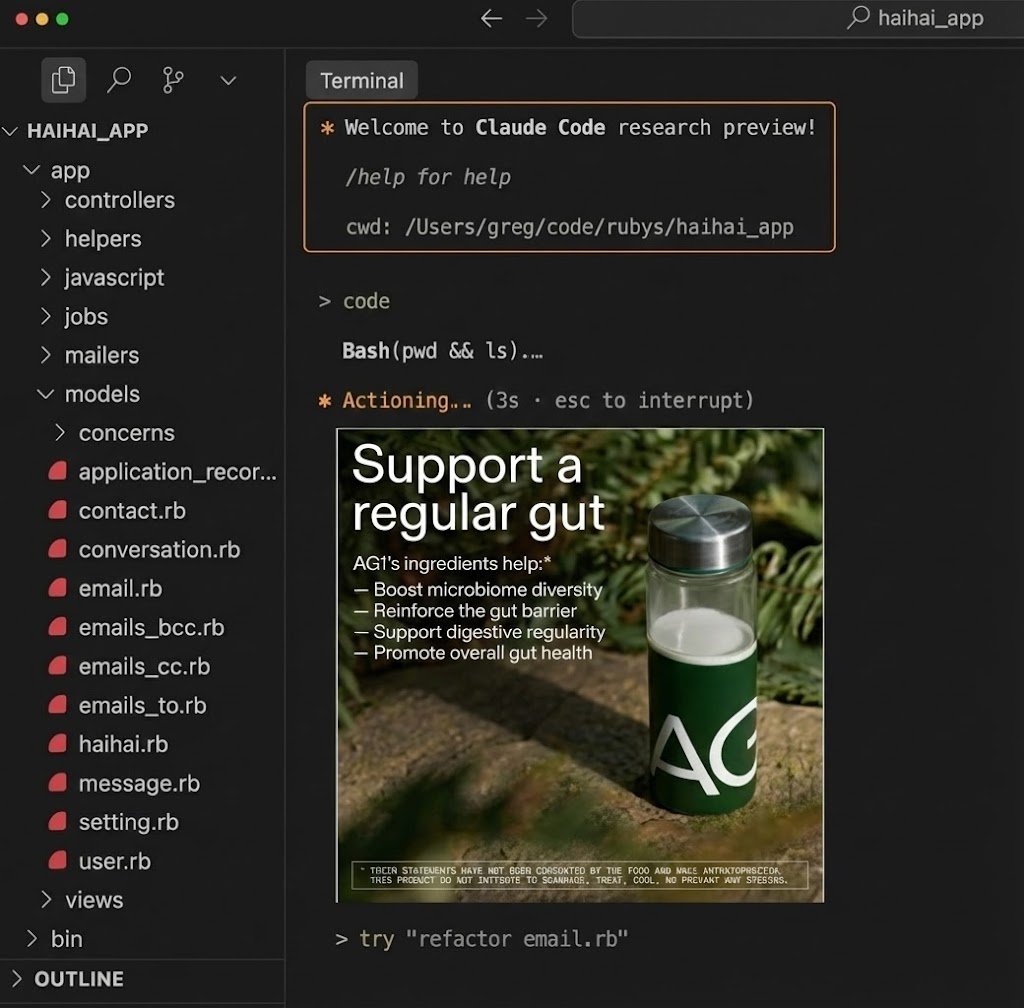Click Ruby icon beside contact.rb
Screen dimensions: 1024x1008
[x=57, y=510]
